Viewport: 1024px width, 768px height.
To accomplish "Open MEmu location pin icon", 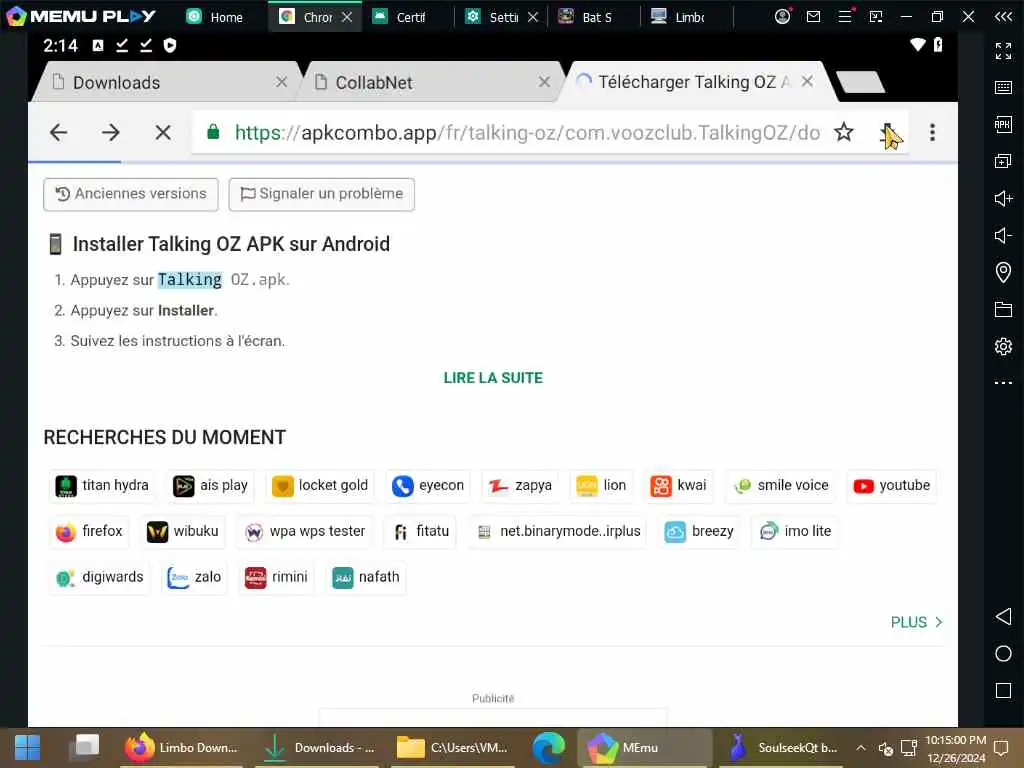I will [x=1003, y=272].
